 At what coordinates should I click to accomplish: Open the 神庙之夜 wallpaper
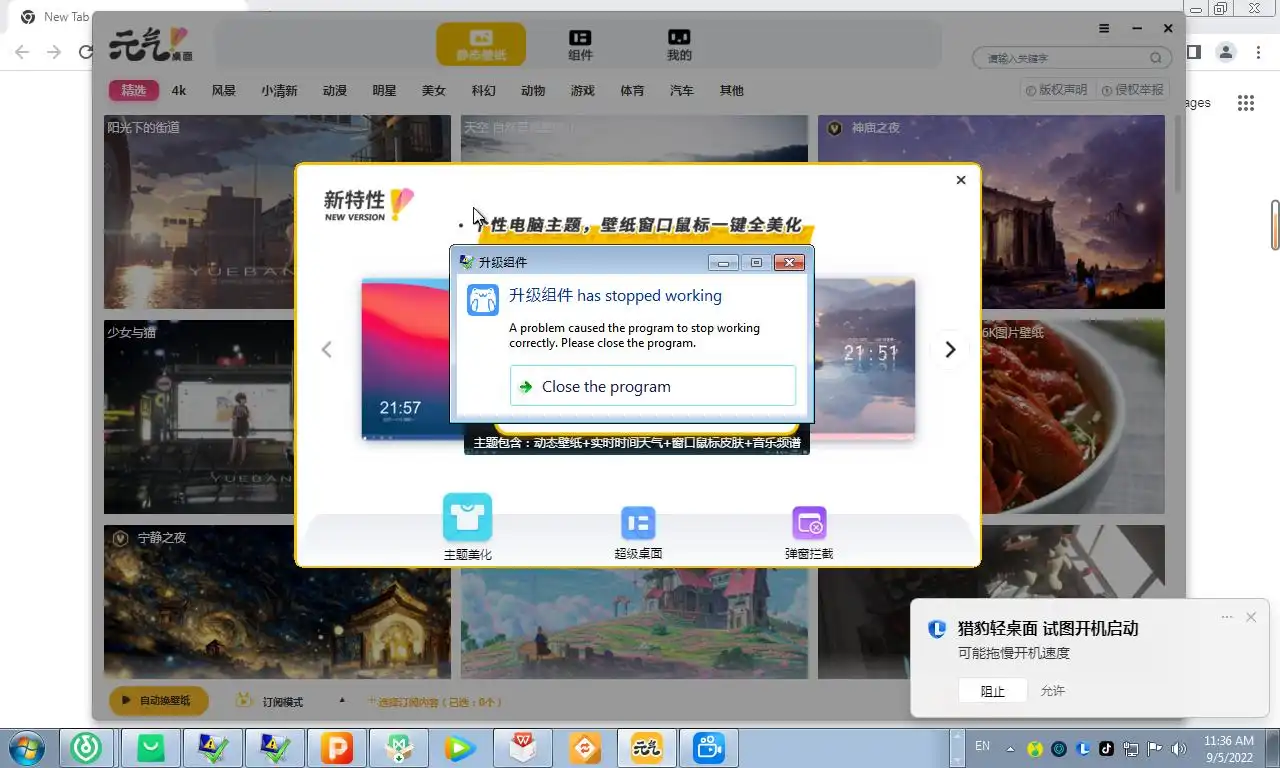991,212
